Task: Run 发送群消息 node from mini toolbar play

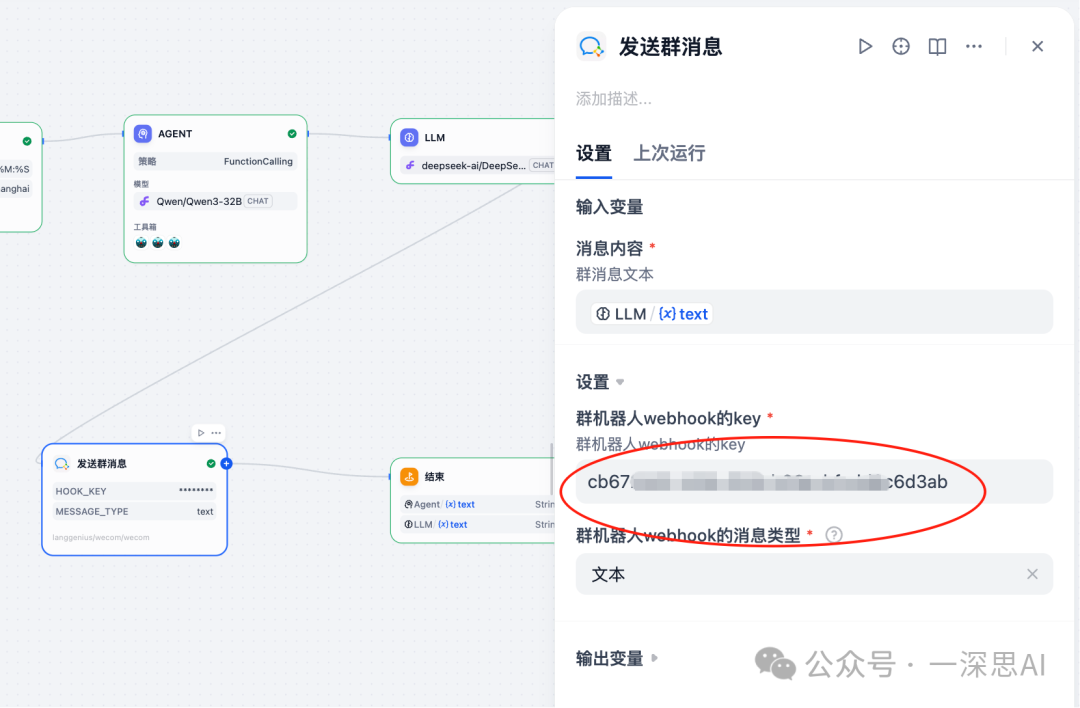Action: click(200, 433)
